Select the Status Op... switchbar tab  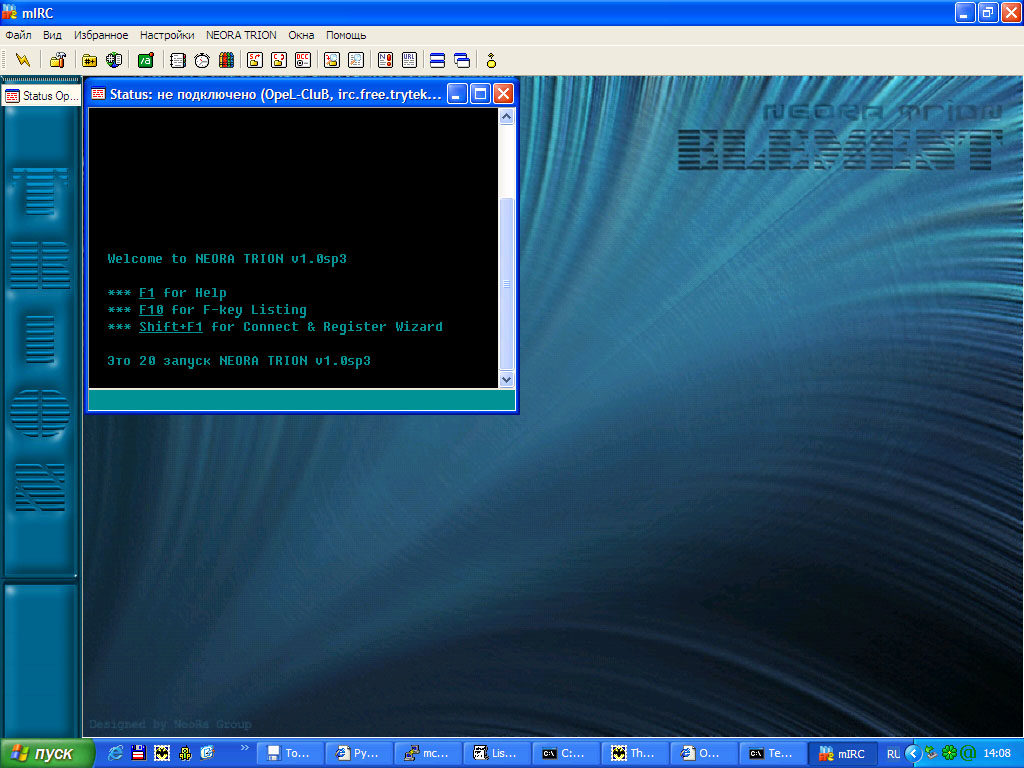[41, 96]
